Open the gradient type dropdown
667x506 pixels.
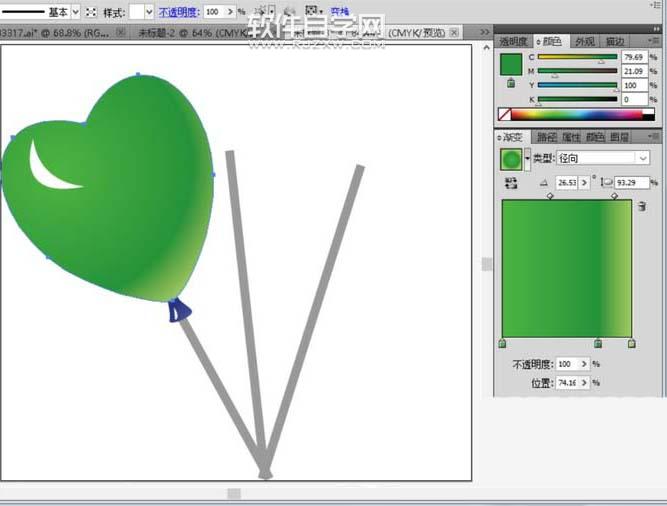pos(642,158)
